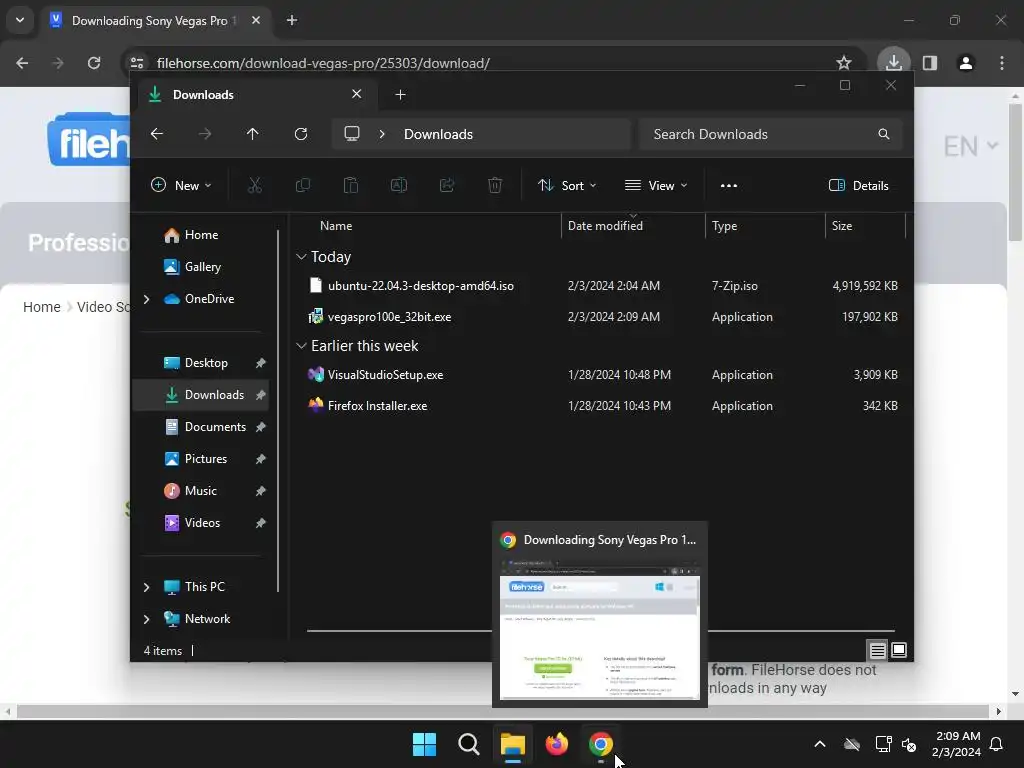
Task: Unpin Pictures from Quick access
Action: (261, 459)
